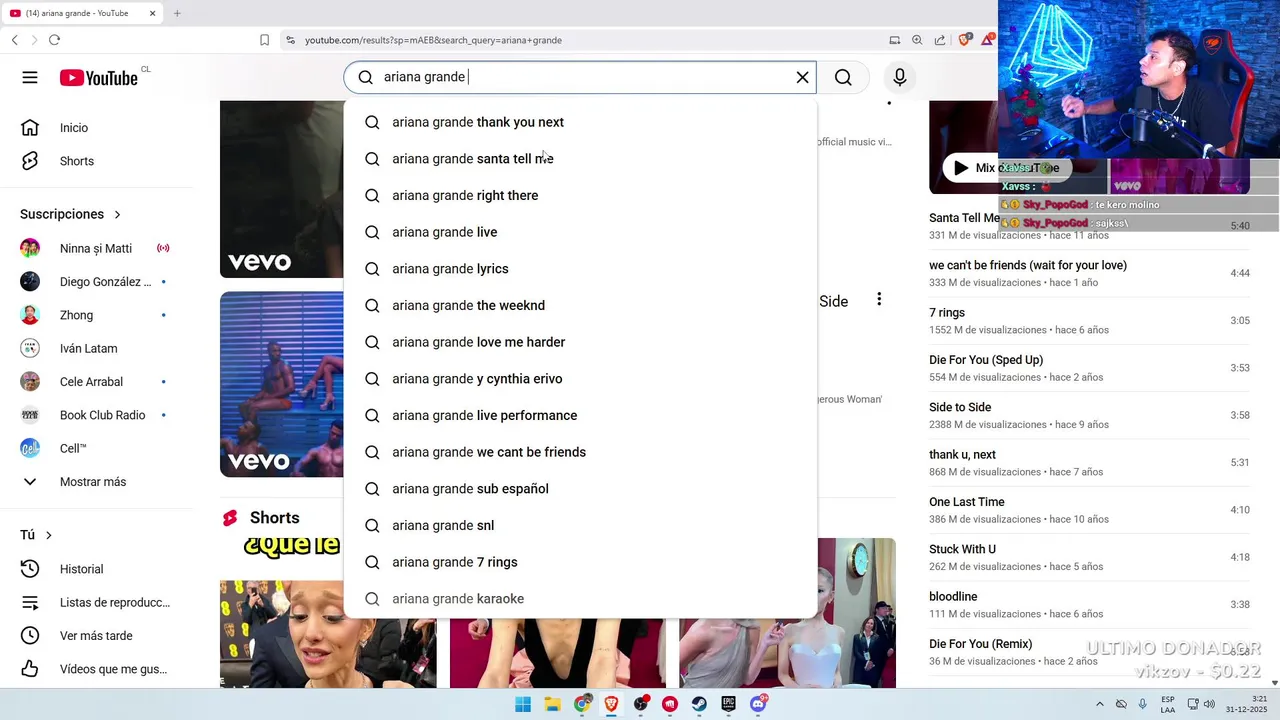Select suggestion 'ariana grande santa tell me'
The image size is (1280, 720).
click(580, 159)
